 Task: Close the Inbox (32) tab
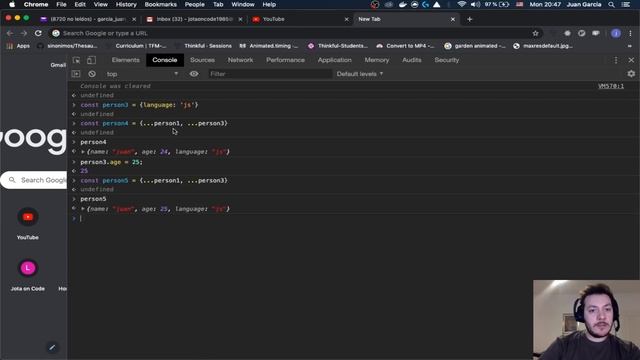240,19
